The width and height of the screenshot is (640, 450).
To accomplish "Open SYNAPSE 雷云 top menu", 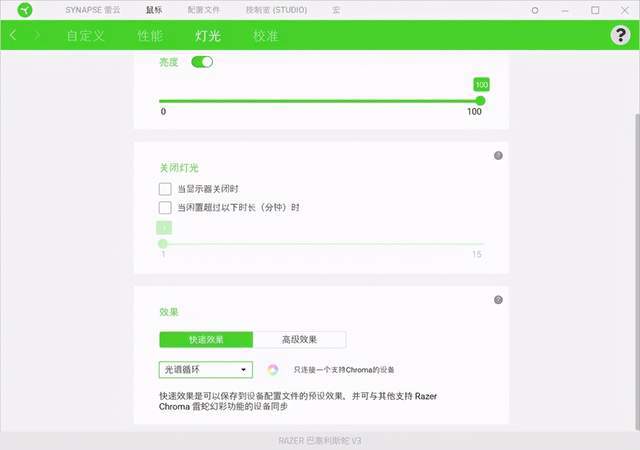I will pos(93,10).
